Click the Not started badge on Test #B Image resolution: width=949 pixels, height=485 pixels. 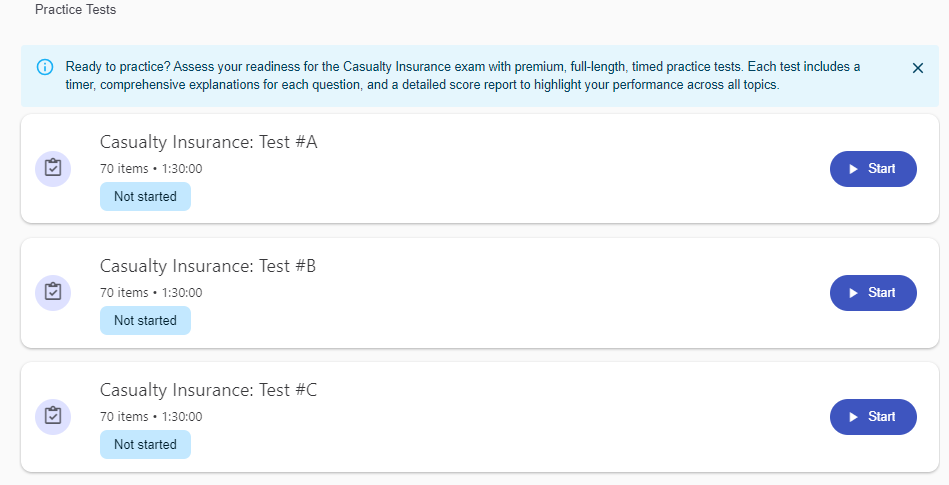[x=145, y=321]
